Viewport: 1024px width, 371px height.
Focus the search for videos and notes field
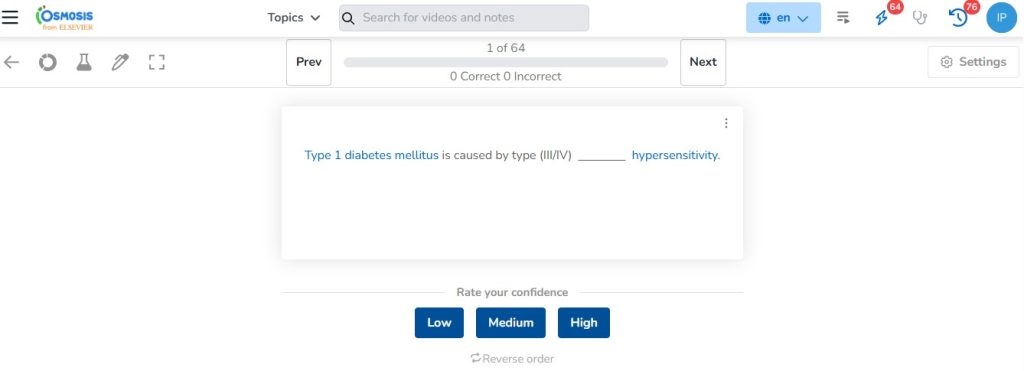coord(464,18)
